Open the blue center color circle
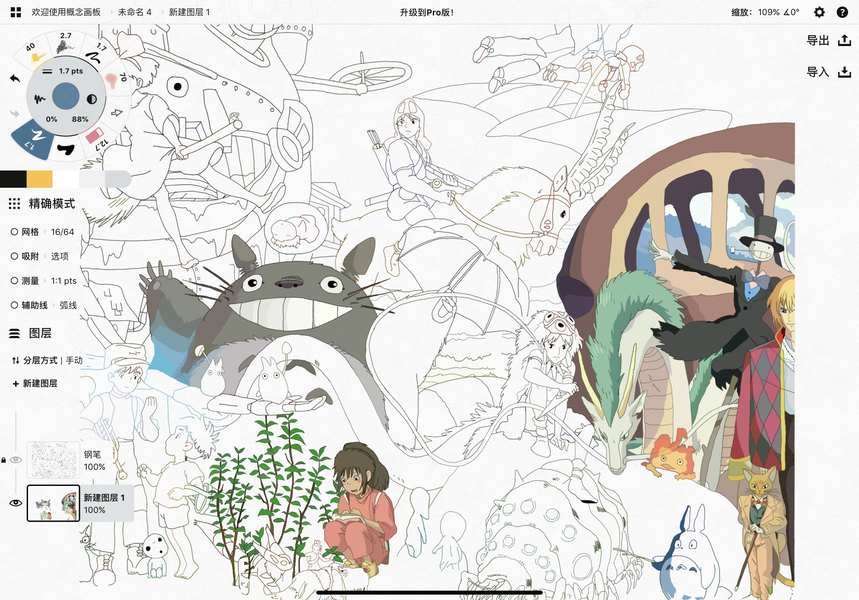Viewport: 859px width, 600px height. click(x=66, y=97)
